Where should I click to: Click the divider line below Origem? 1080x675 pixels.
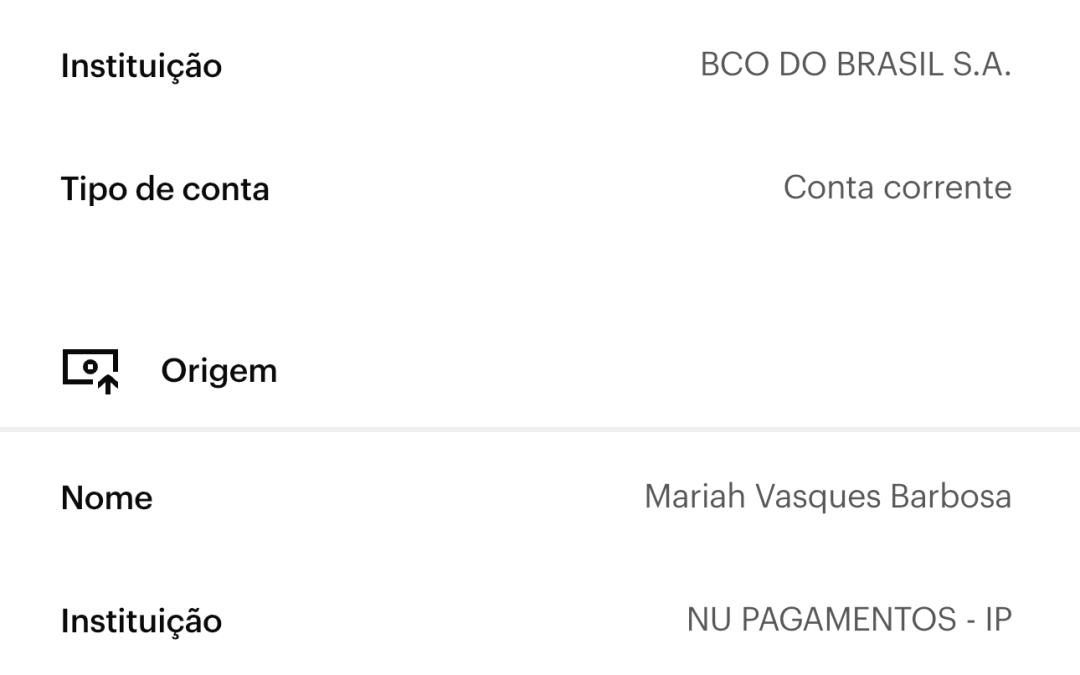click(x=540, y=429)
